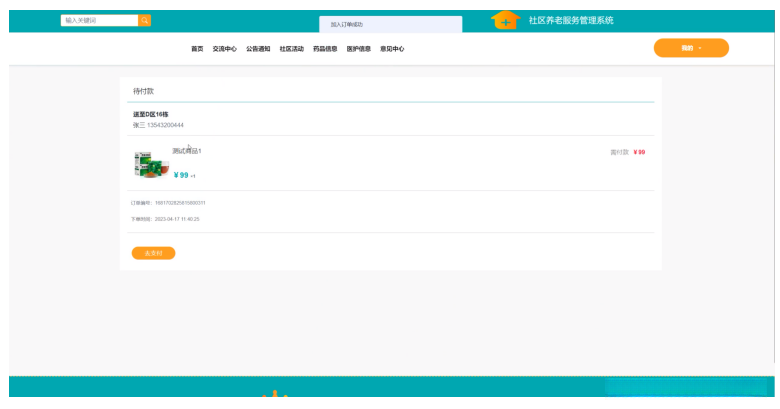Screen dimensions: 780x409
Task: Click the delivery address 送至D区16栋
Action: pos(151,114)
